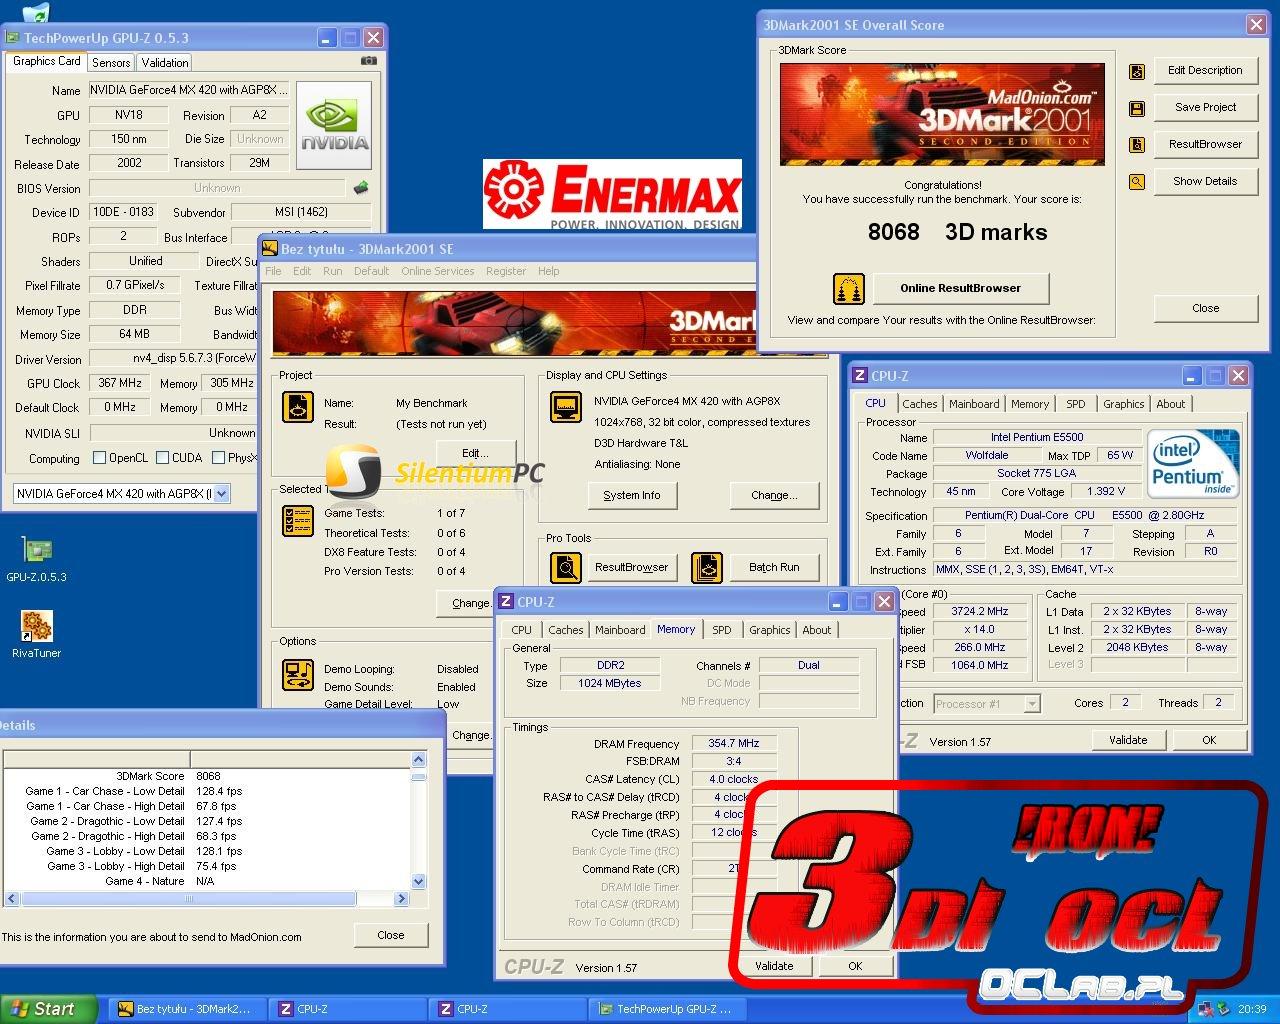Viewport: 1280px width, 1024px height.
Task: Click the display settings monitor icon
Action: click(566, 407)
